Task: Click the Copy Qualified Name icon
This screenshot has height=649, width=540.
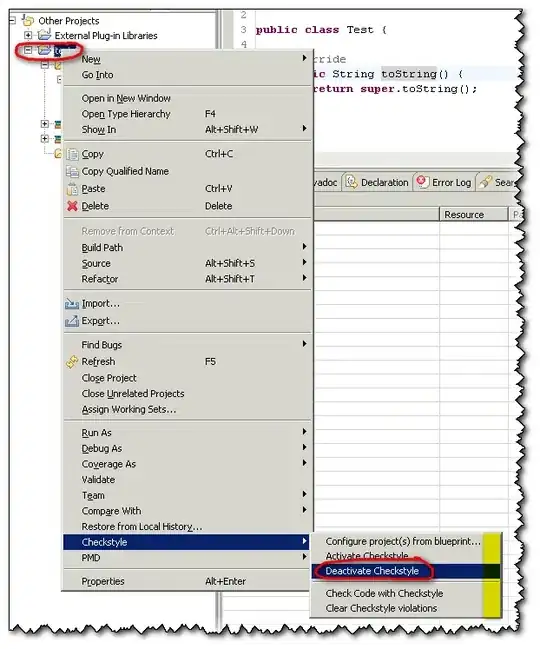Action: coord(72,172)
